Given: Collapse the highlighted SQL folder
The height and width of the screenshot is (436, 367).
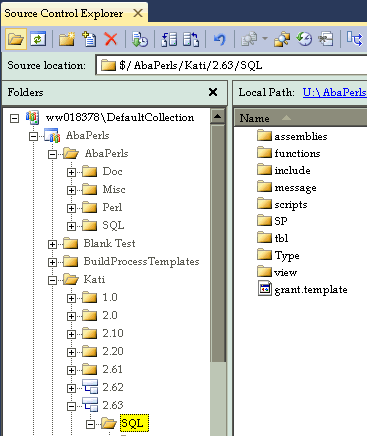Looking at the screenshot, I should 90,424.
